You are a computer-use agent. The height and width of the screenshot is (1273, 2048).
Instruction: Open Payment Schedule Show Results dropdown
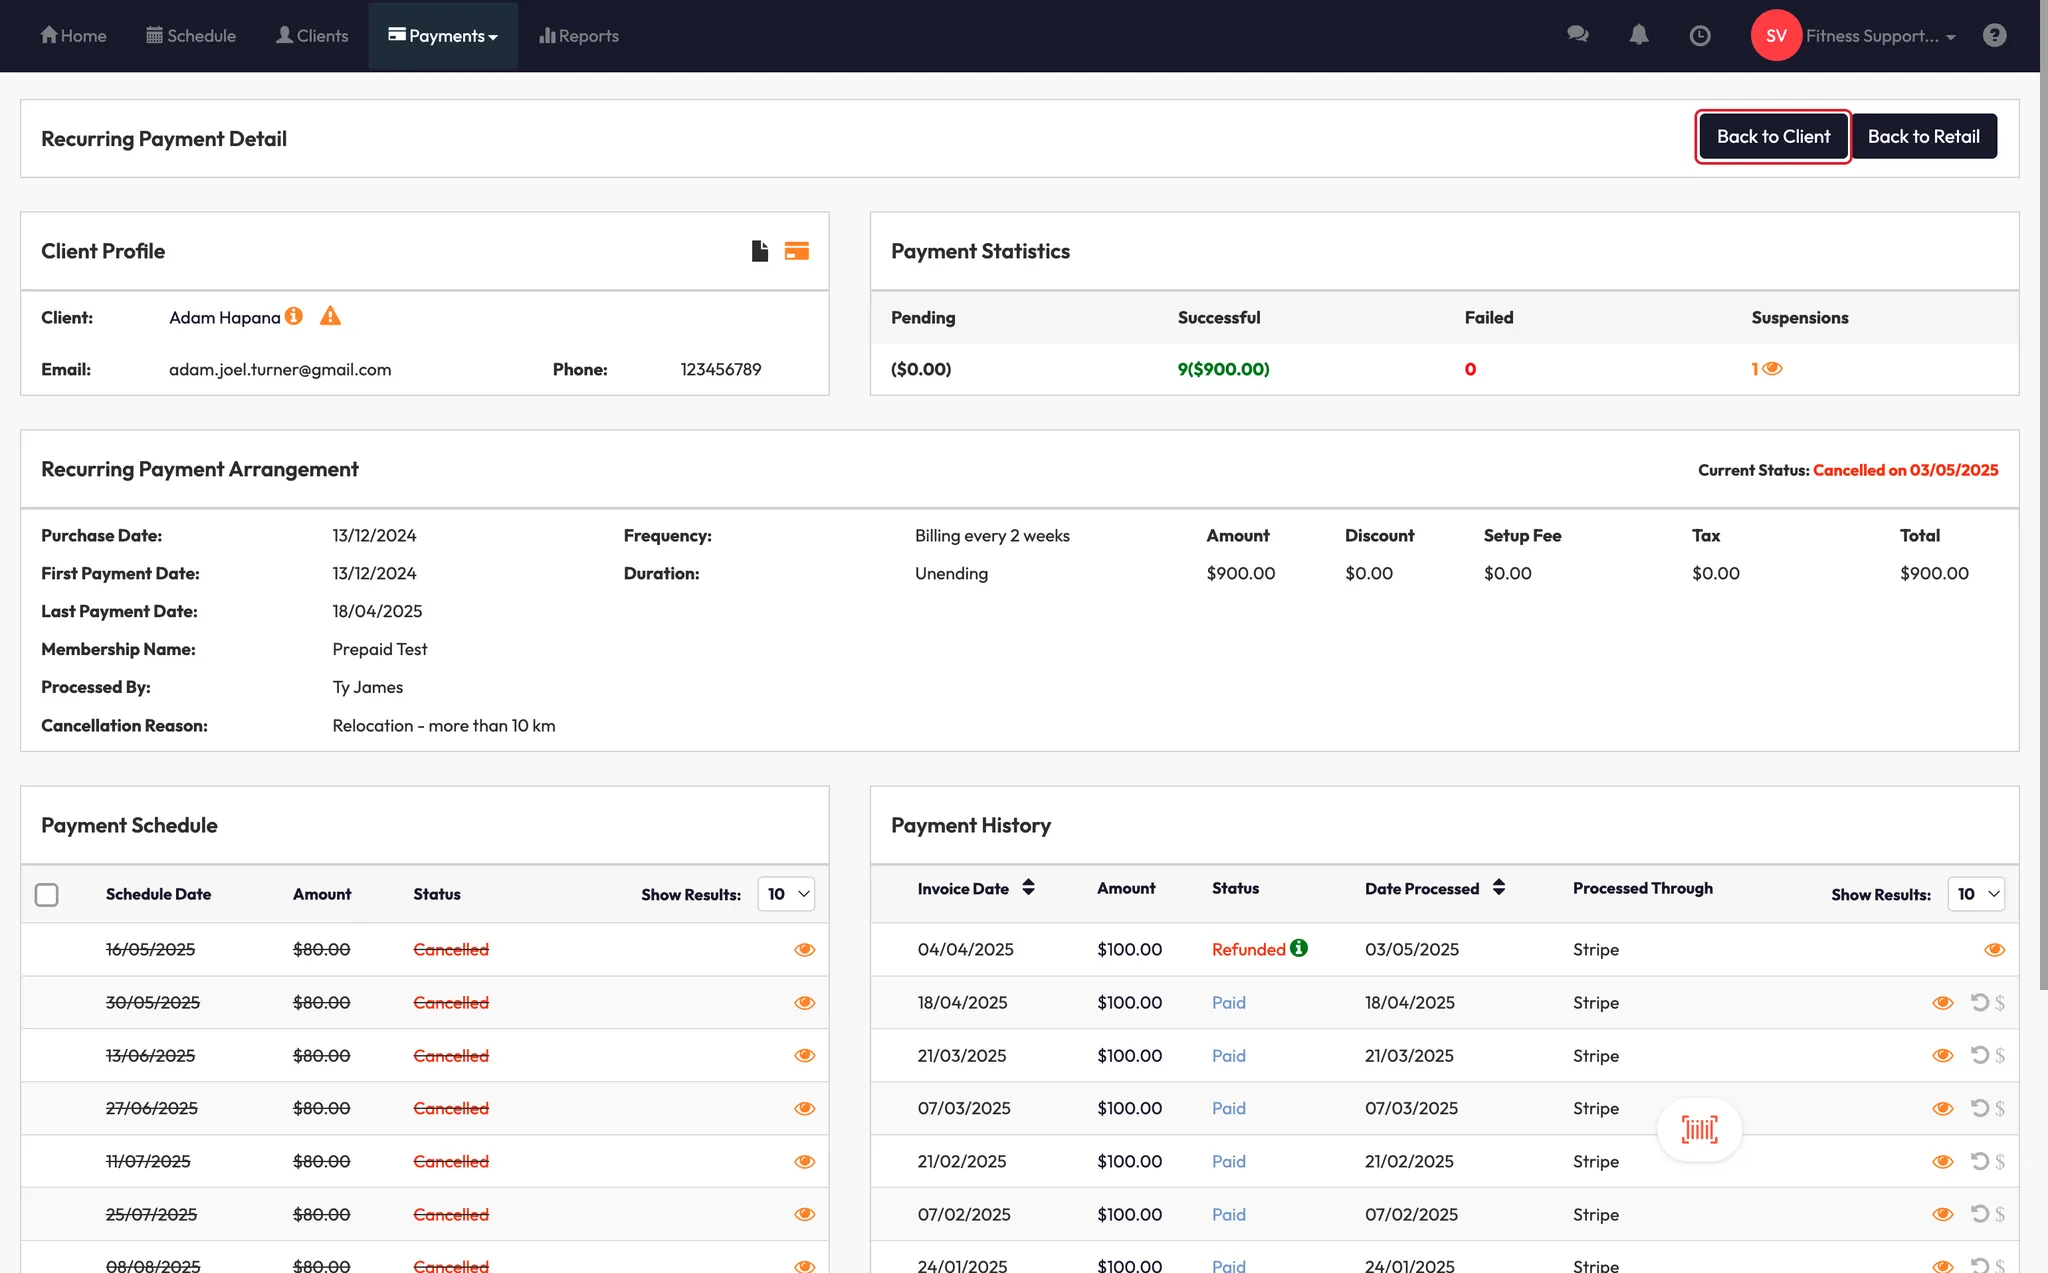[787, 894]
